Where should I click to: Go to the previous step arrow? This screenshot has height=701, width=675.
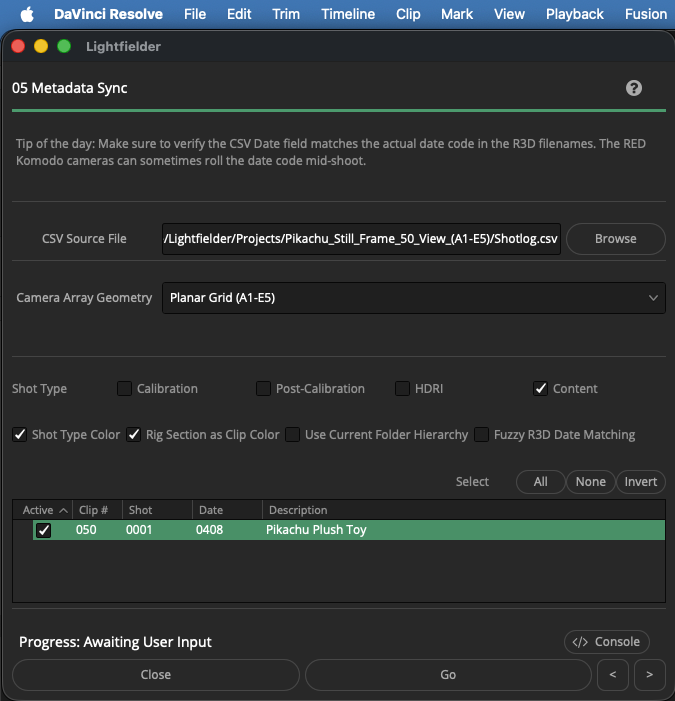(x=613, y=675)
